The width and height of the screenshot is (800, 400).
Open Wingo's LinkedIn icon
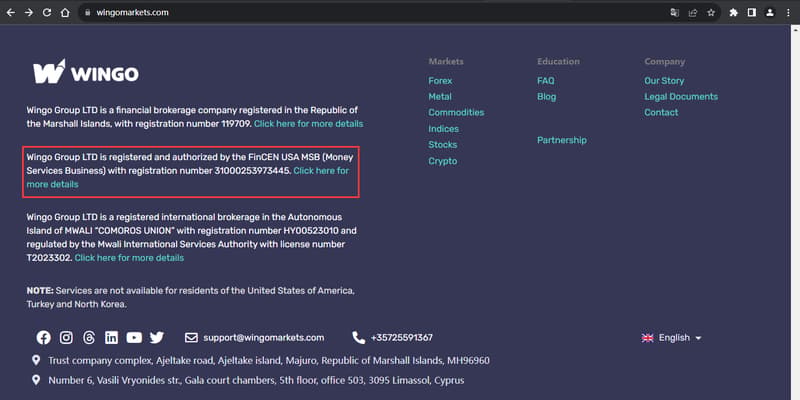point(111,337)
